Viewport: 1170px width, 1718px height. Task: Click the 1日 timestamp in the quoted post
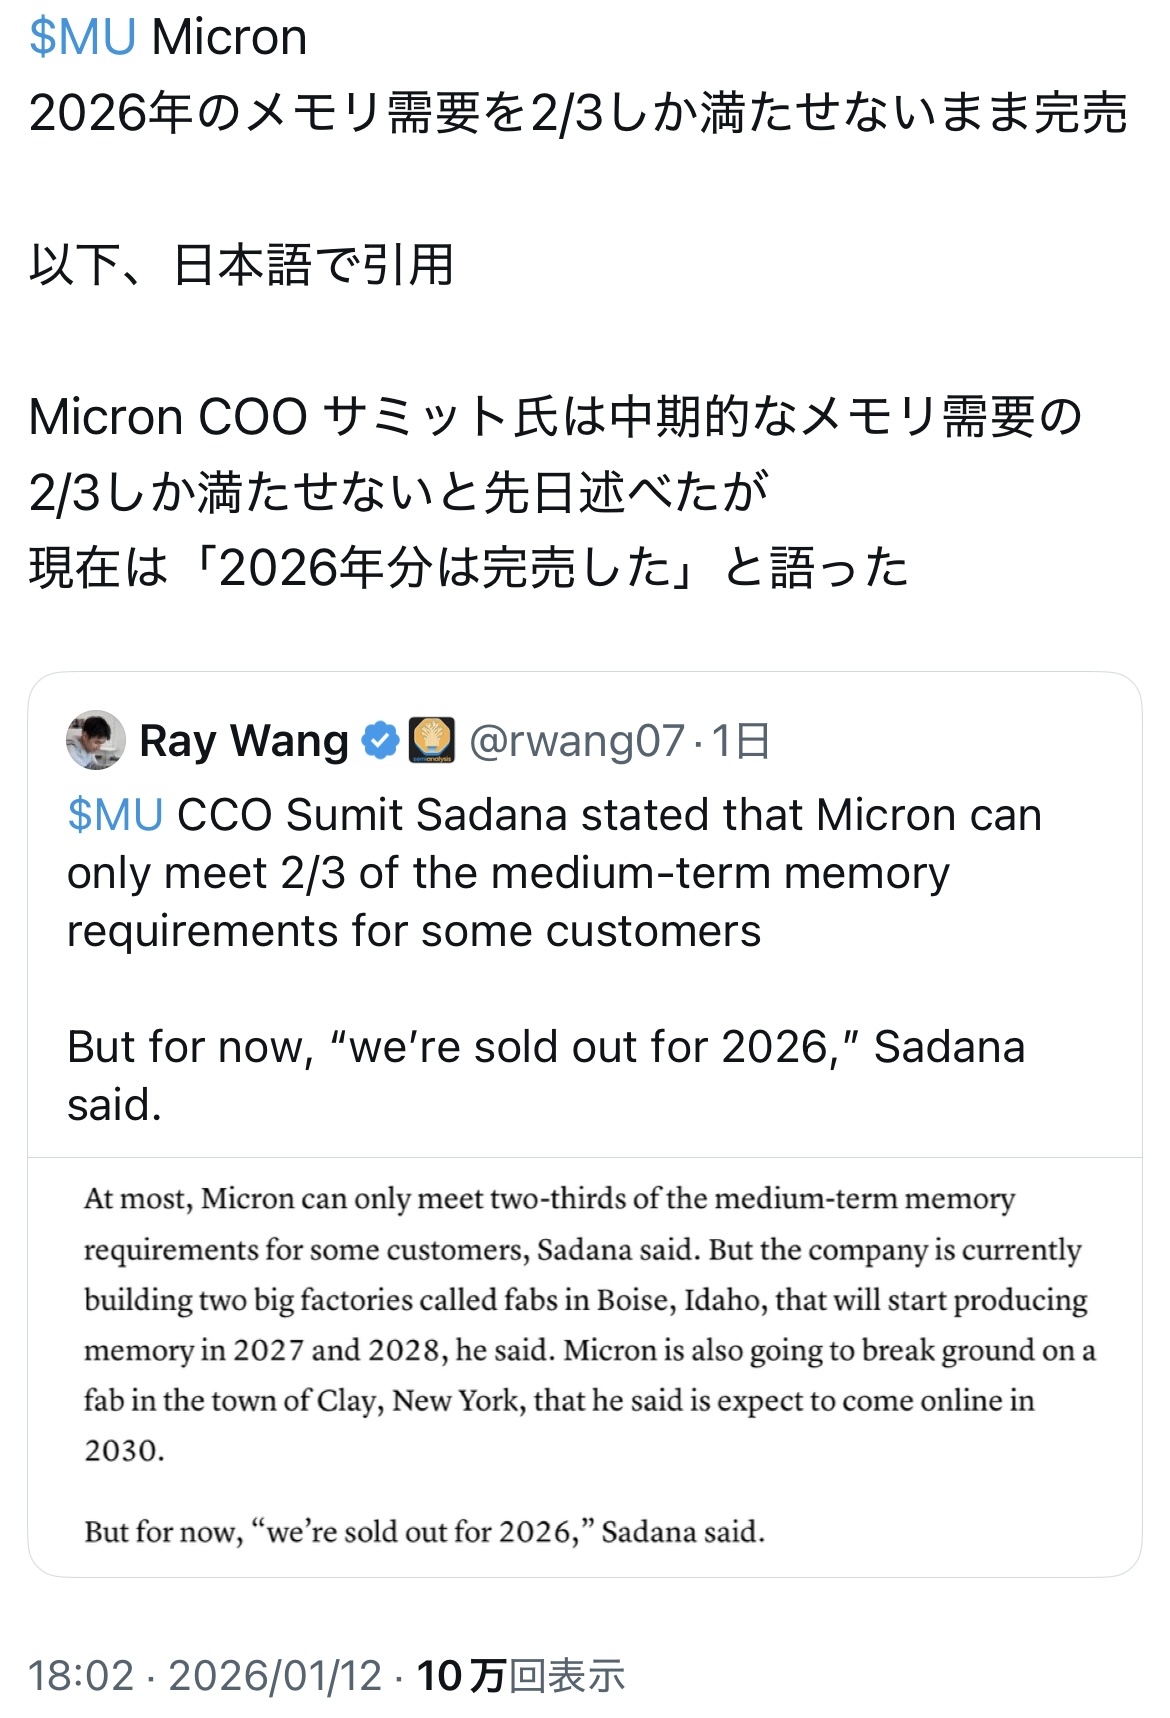(x=741, y=741)
